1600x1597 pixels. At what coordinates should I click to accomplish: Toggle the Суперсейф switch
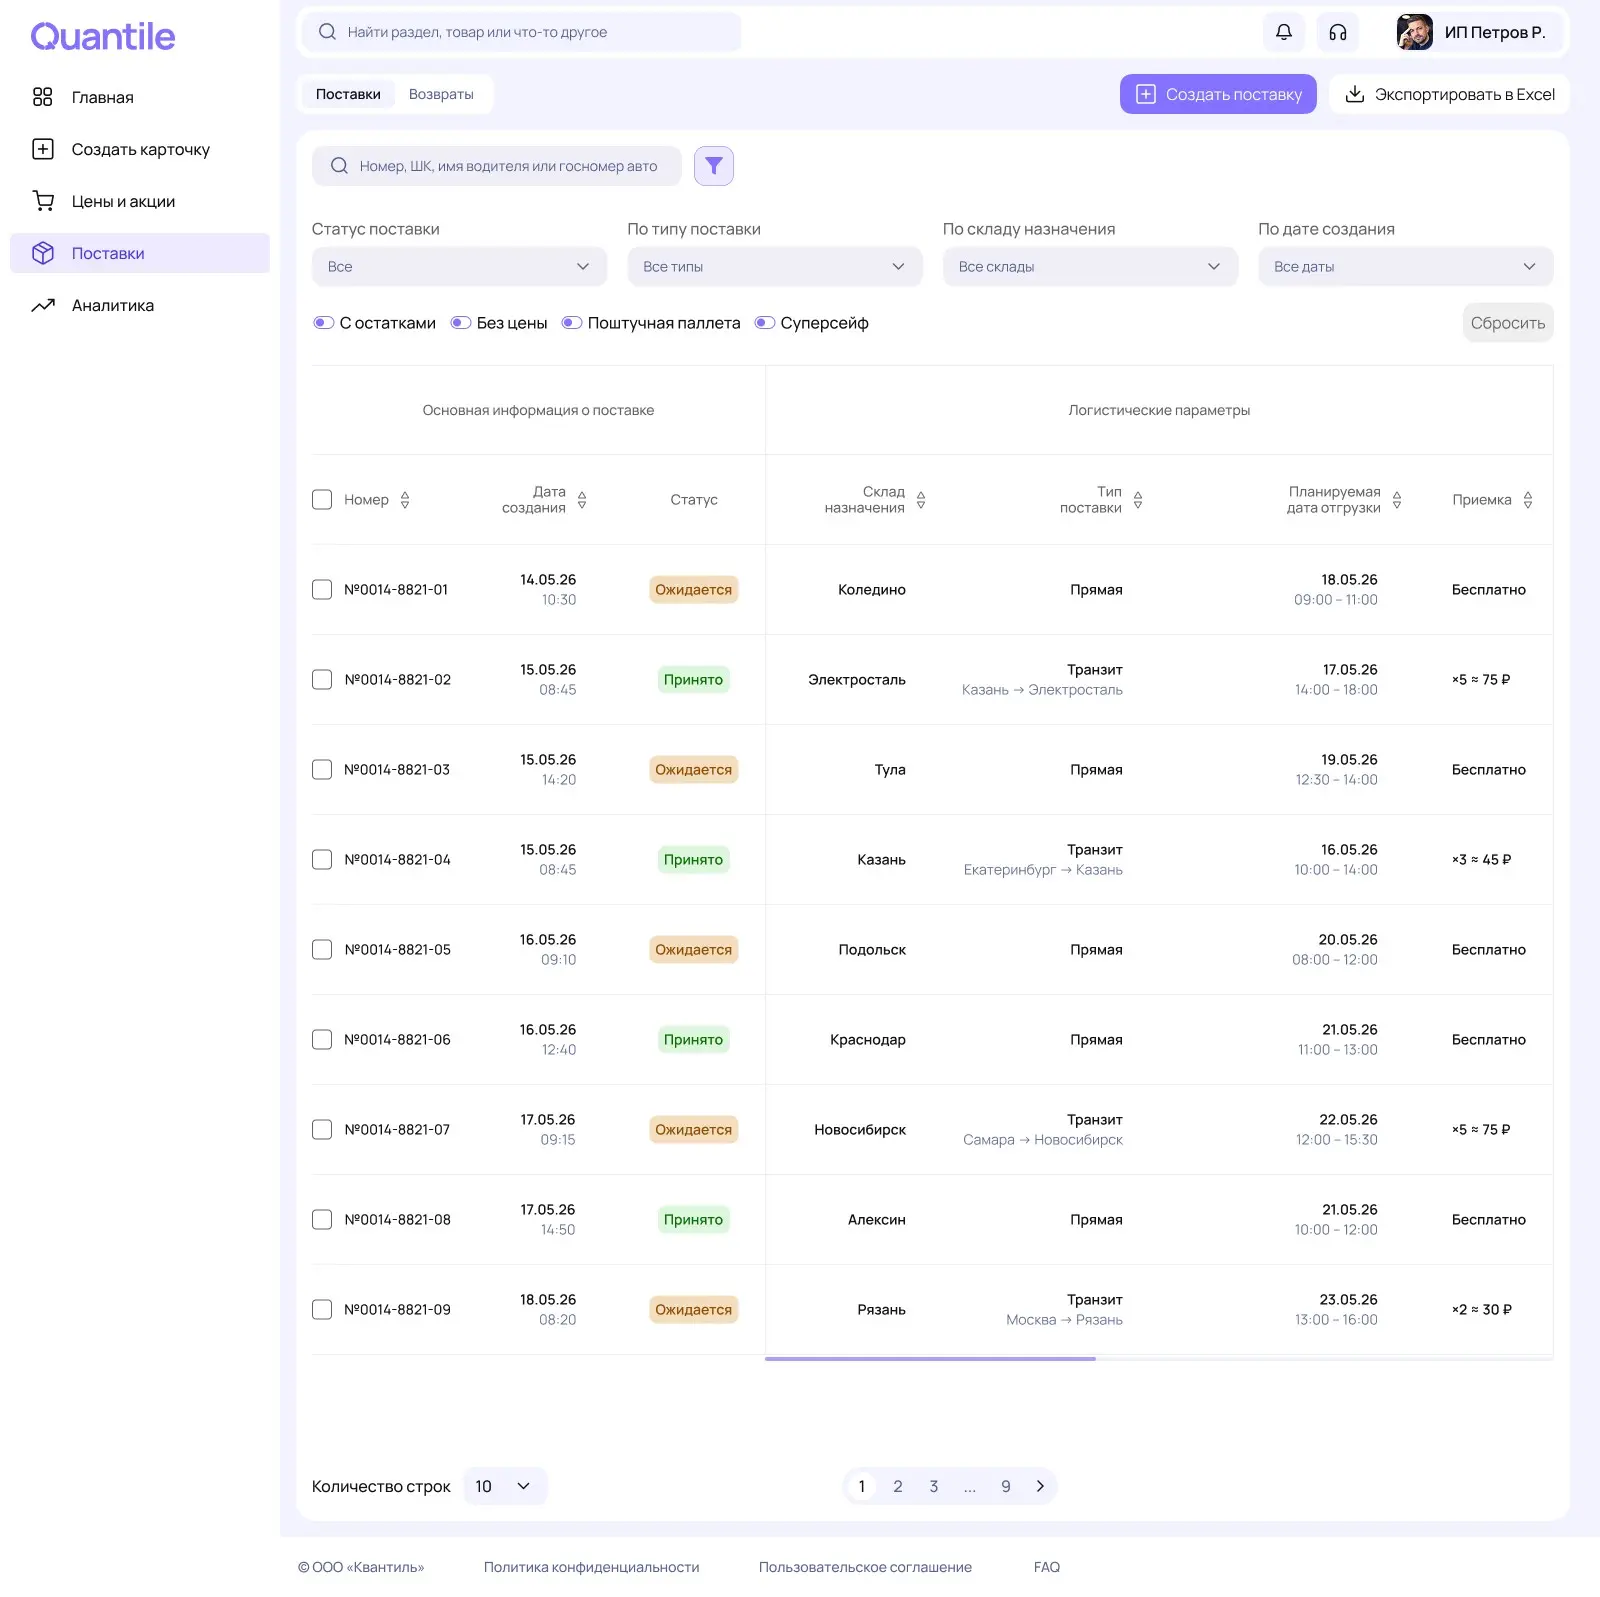click(x=764, y=323)
